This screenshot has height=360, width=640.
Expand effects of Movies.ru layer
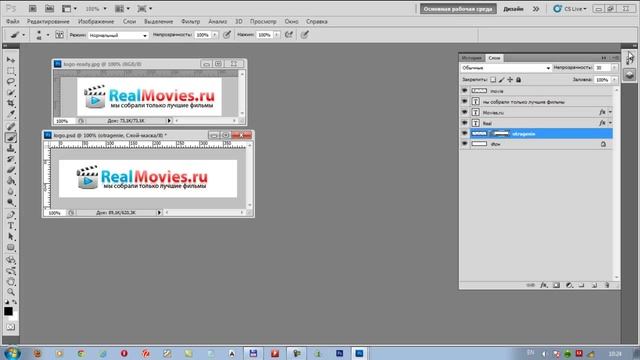pos(610,112)
